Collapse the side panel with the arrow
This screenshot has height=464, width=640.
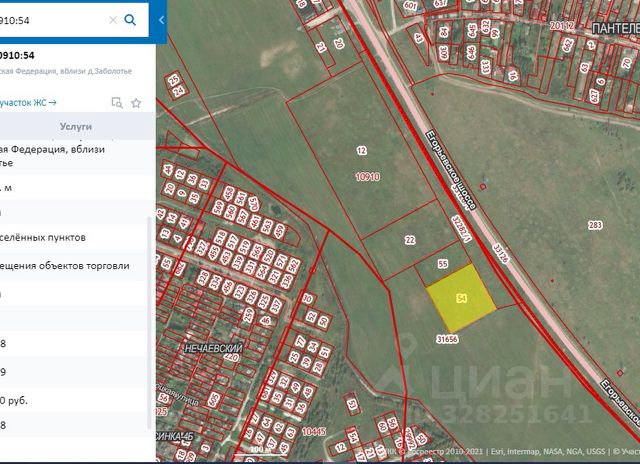pos(162,20)
